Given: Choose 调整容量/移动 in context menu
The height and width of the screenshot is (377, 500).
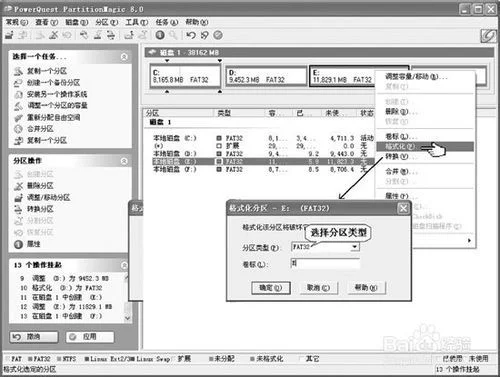Looking at the screenshot, I should (x=425, y=77).
